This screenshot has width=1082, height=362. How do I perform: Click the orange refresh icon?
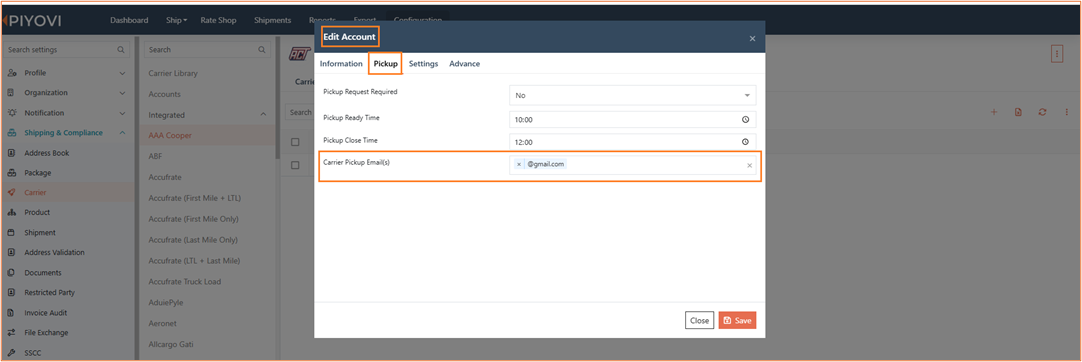tap(1043, 112)
